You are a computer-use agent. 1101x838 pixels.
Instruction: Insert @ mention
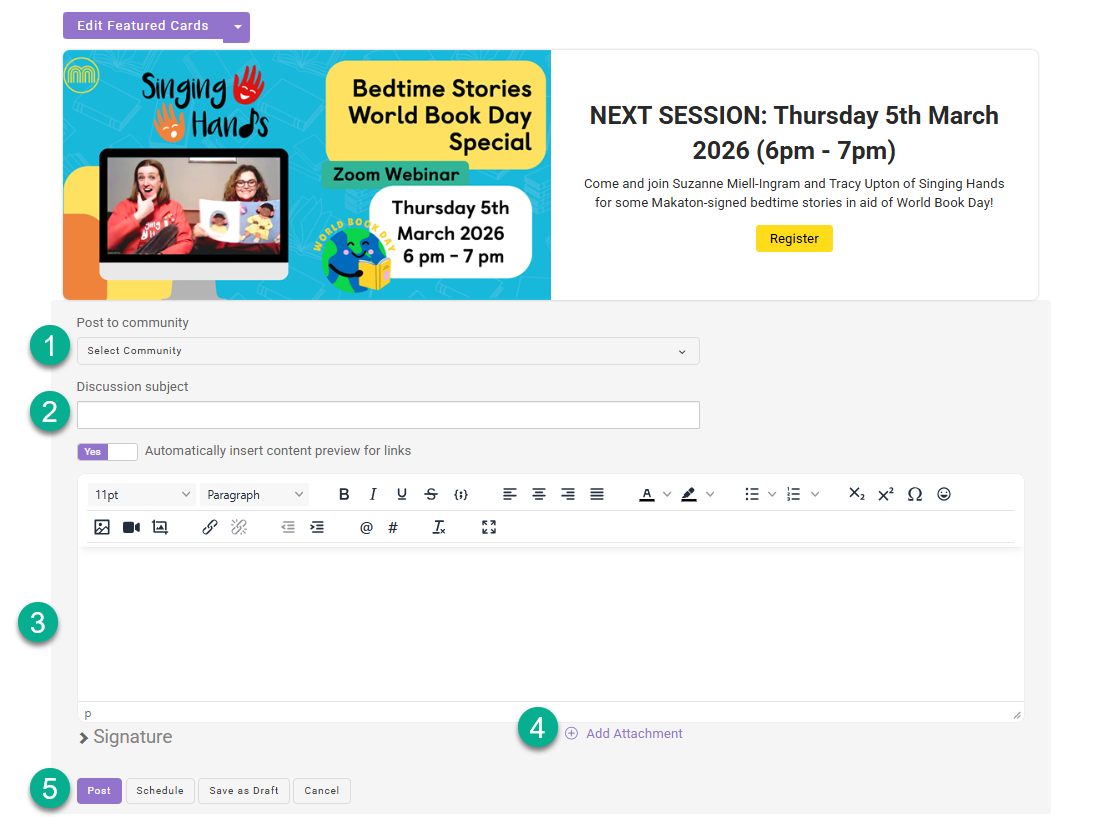[x=366, y=527]
